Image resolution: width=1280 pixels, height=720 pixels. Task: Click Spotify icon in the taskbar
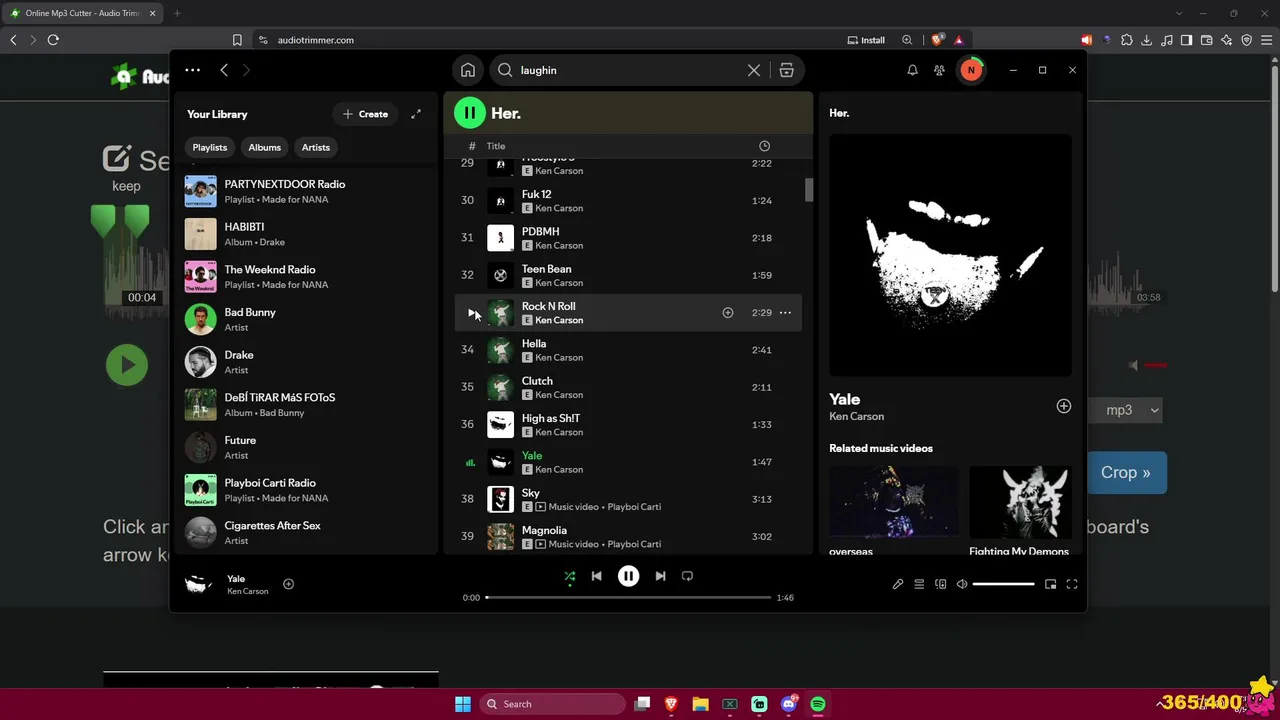pos(818,704)
